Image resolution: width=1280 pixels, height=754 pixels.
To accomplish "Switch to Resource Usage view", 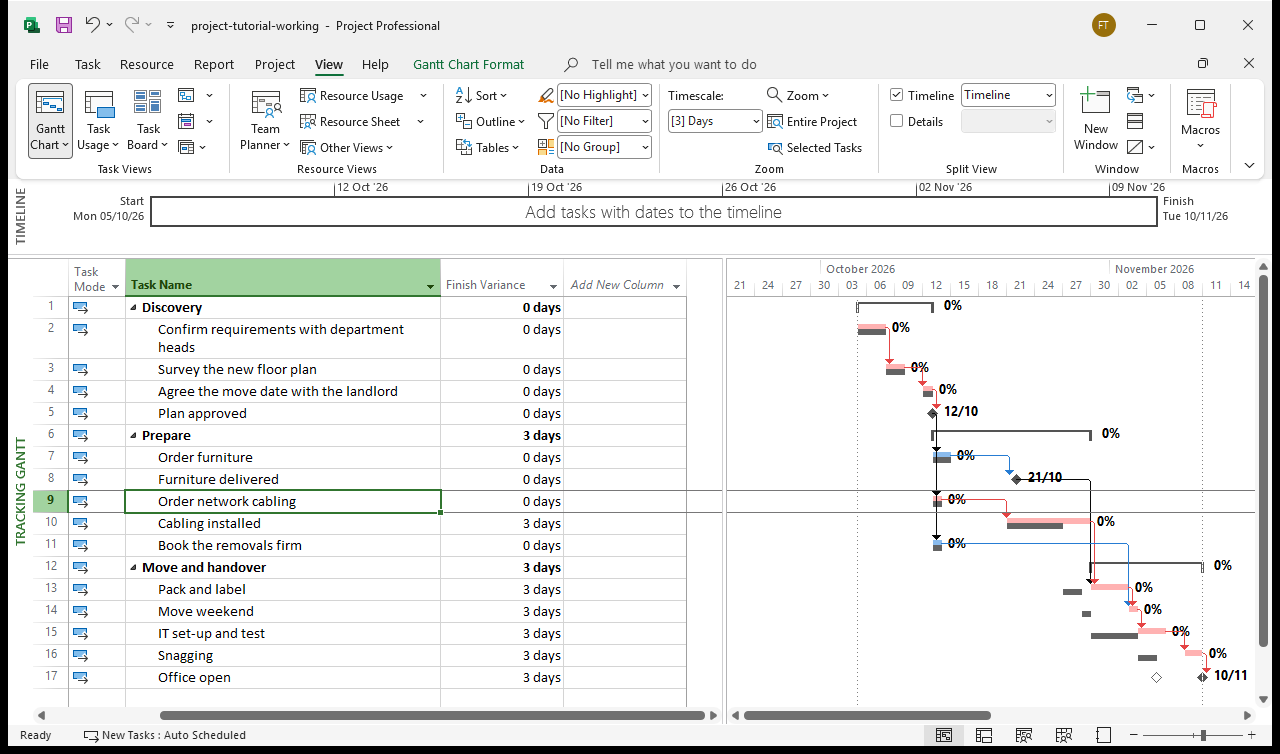I will click(x=351, y=96).
